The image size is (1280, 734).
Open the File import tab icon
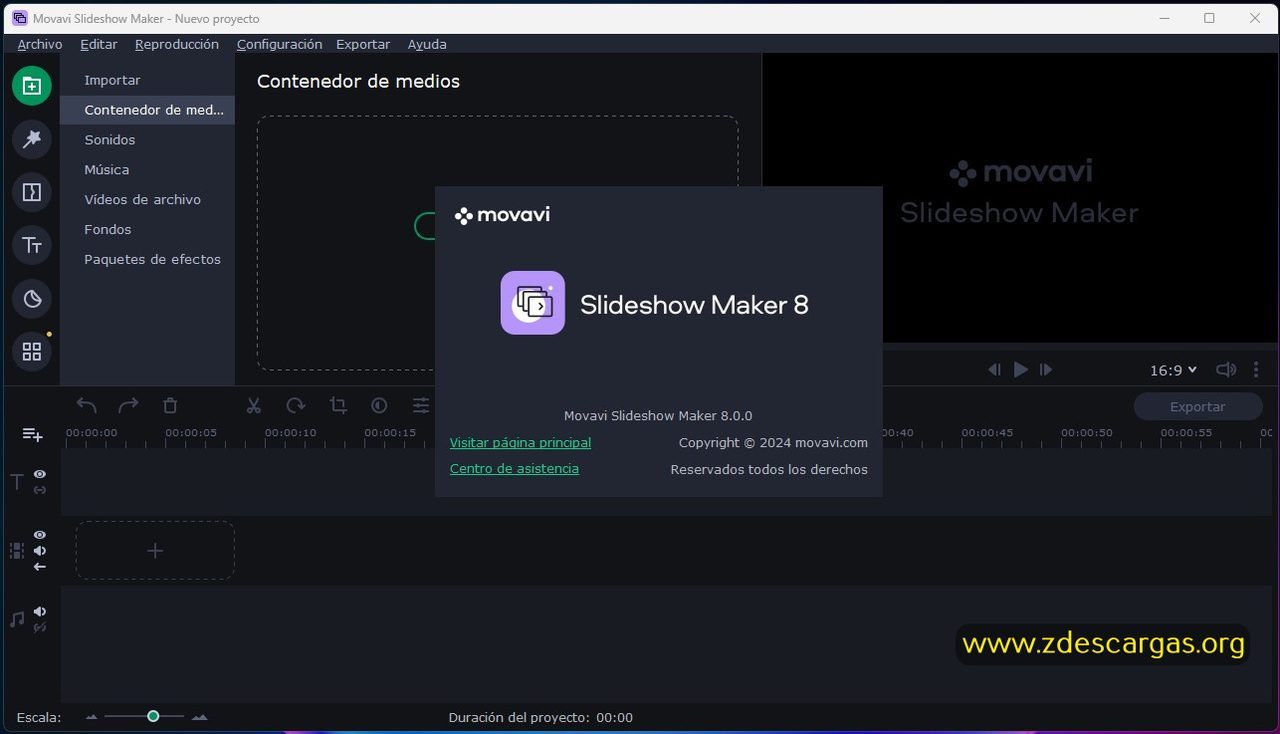click(32, 85)
